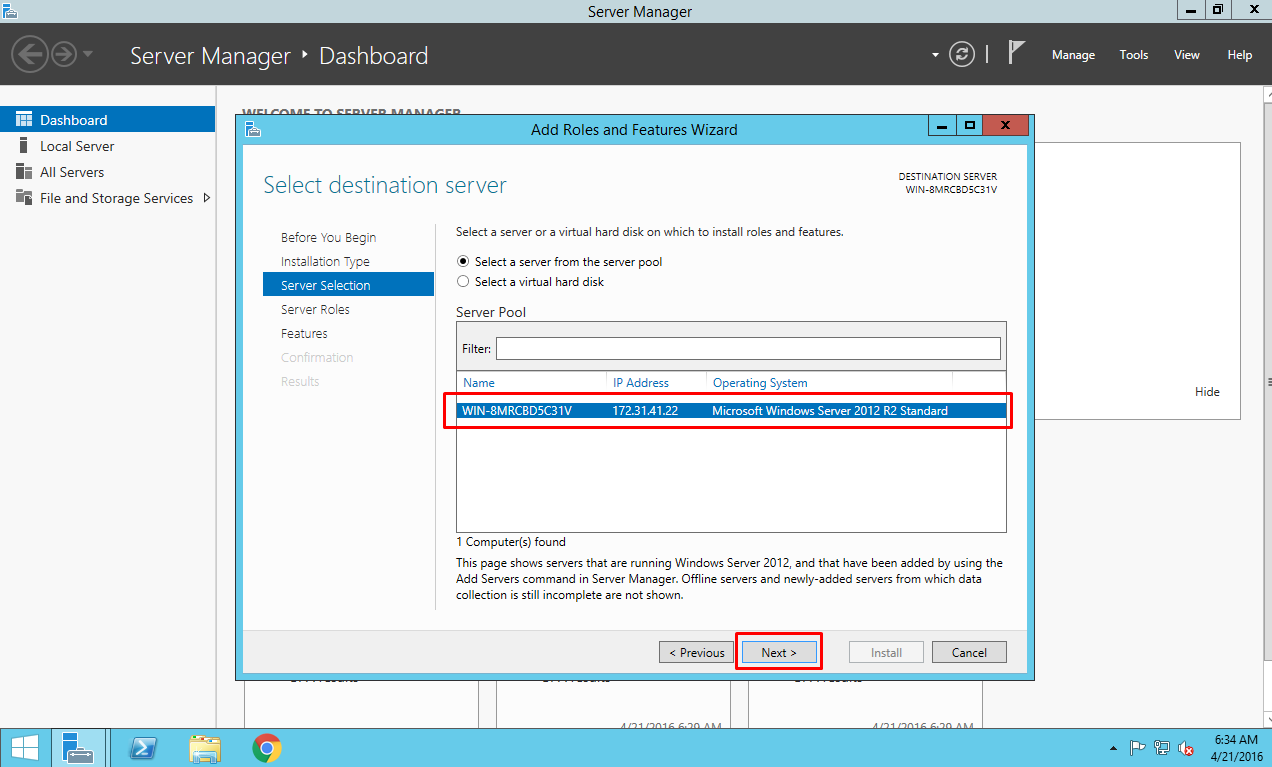
Task: Click the Server Manager title bar app icon
Action: (9, 10)
